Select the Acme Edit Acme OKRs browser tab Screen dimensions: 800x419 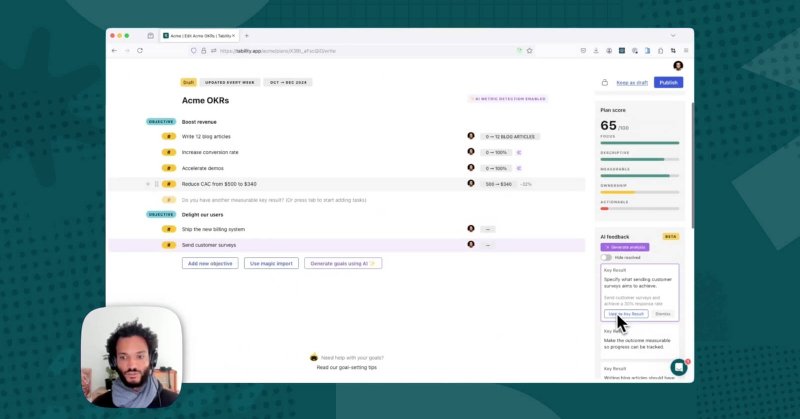click(x=197, y=36)
